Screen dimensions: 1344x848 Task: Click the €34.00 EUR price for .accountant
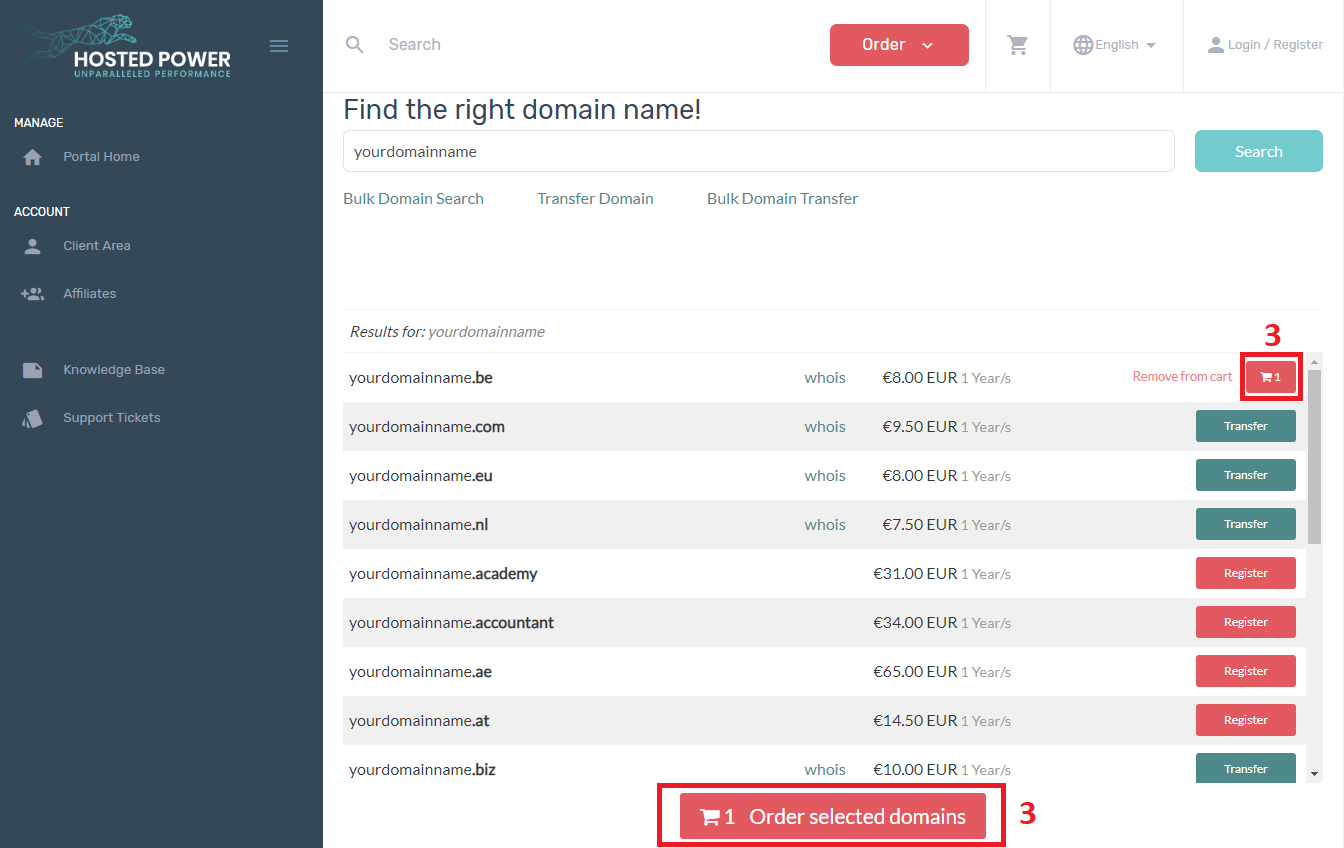tap(915, 623)
